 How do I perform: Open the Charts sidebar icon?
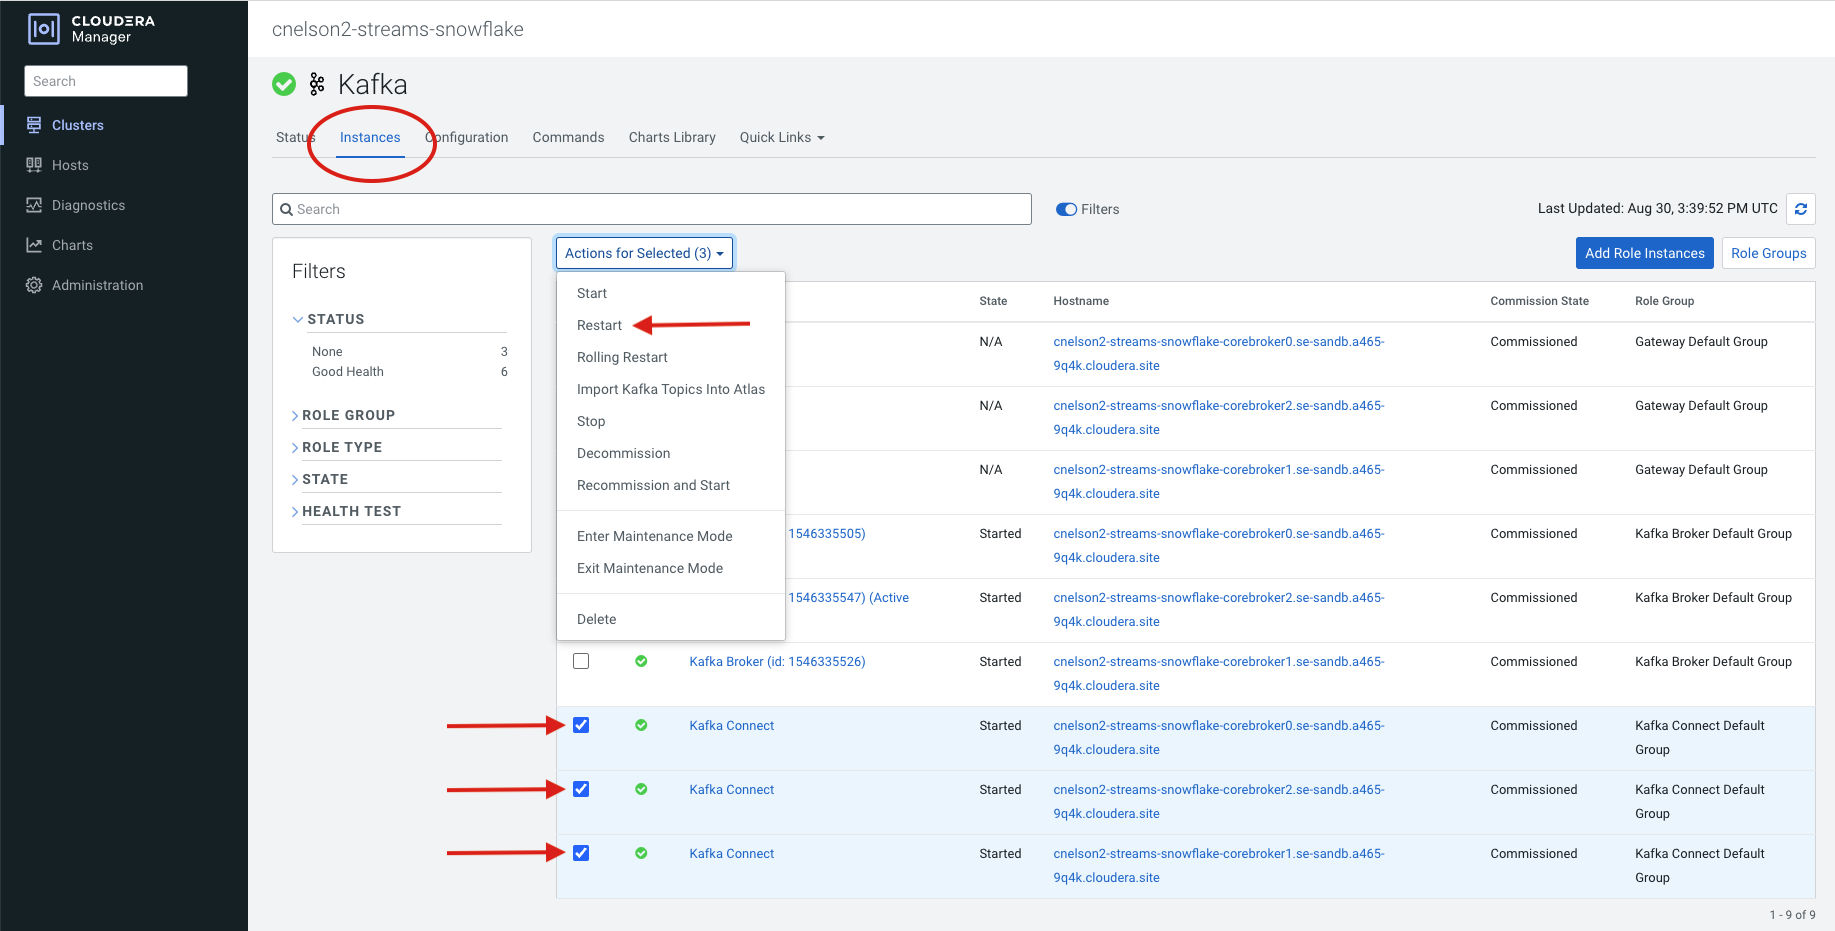(34, 245)
